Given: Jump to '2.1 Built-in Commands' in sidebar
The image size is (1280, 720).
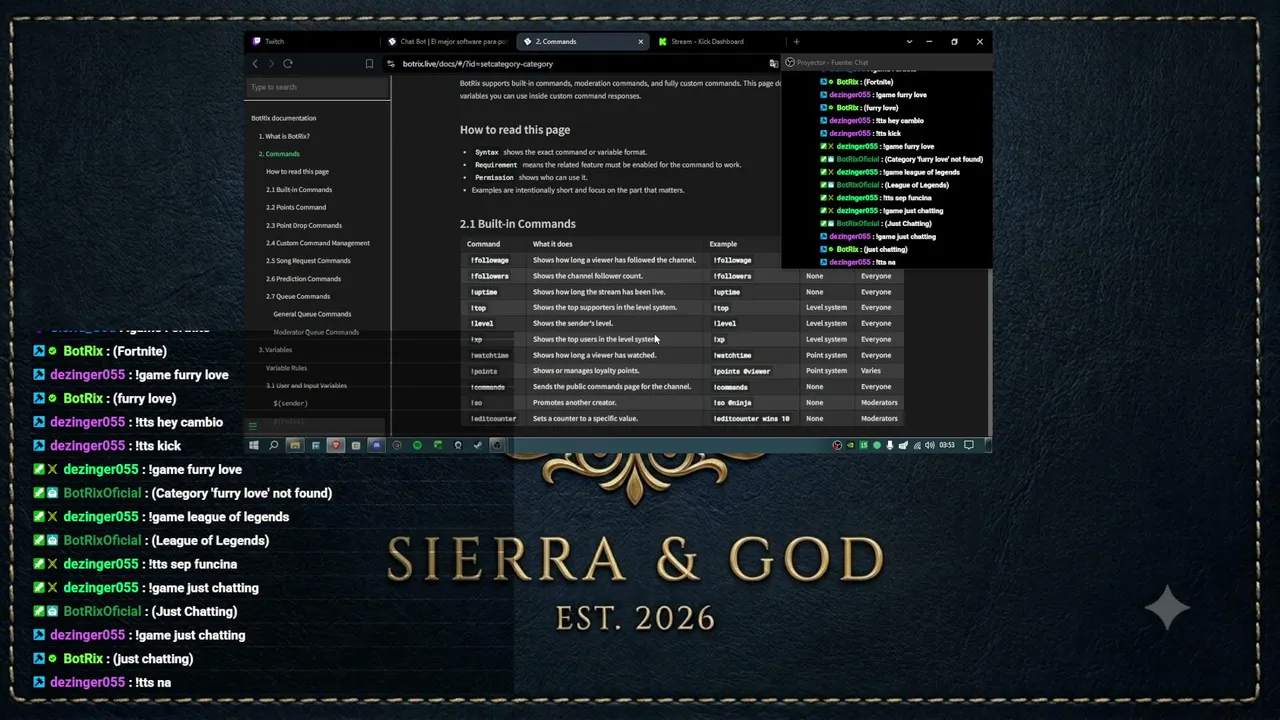Looking at the screenshot, I should pyautogui.click(x=299, y=190).
